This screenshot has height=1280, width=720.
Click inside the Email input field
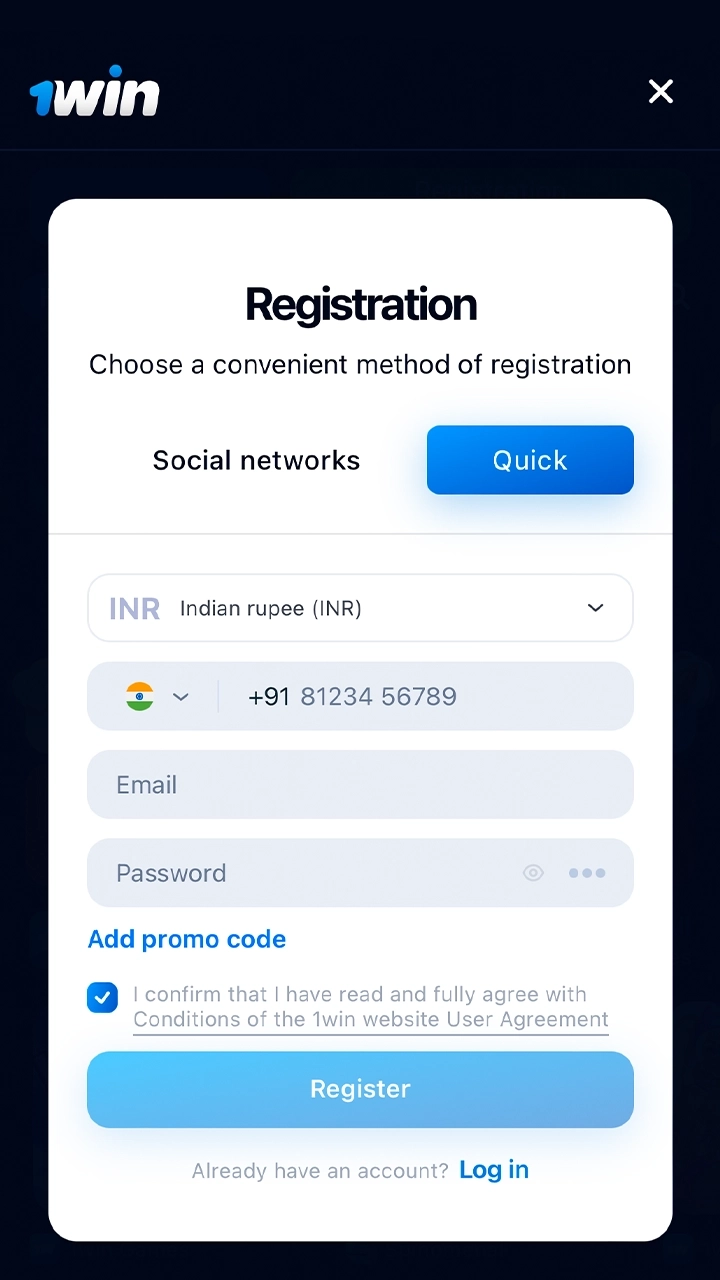pyautogui.click(x=360, y=785)
